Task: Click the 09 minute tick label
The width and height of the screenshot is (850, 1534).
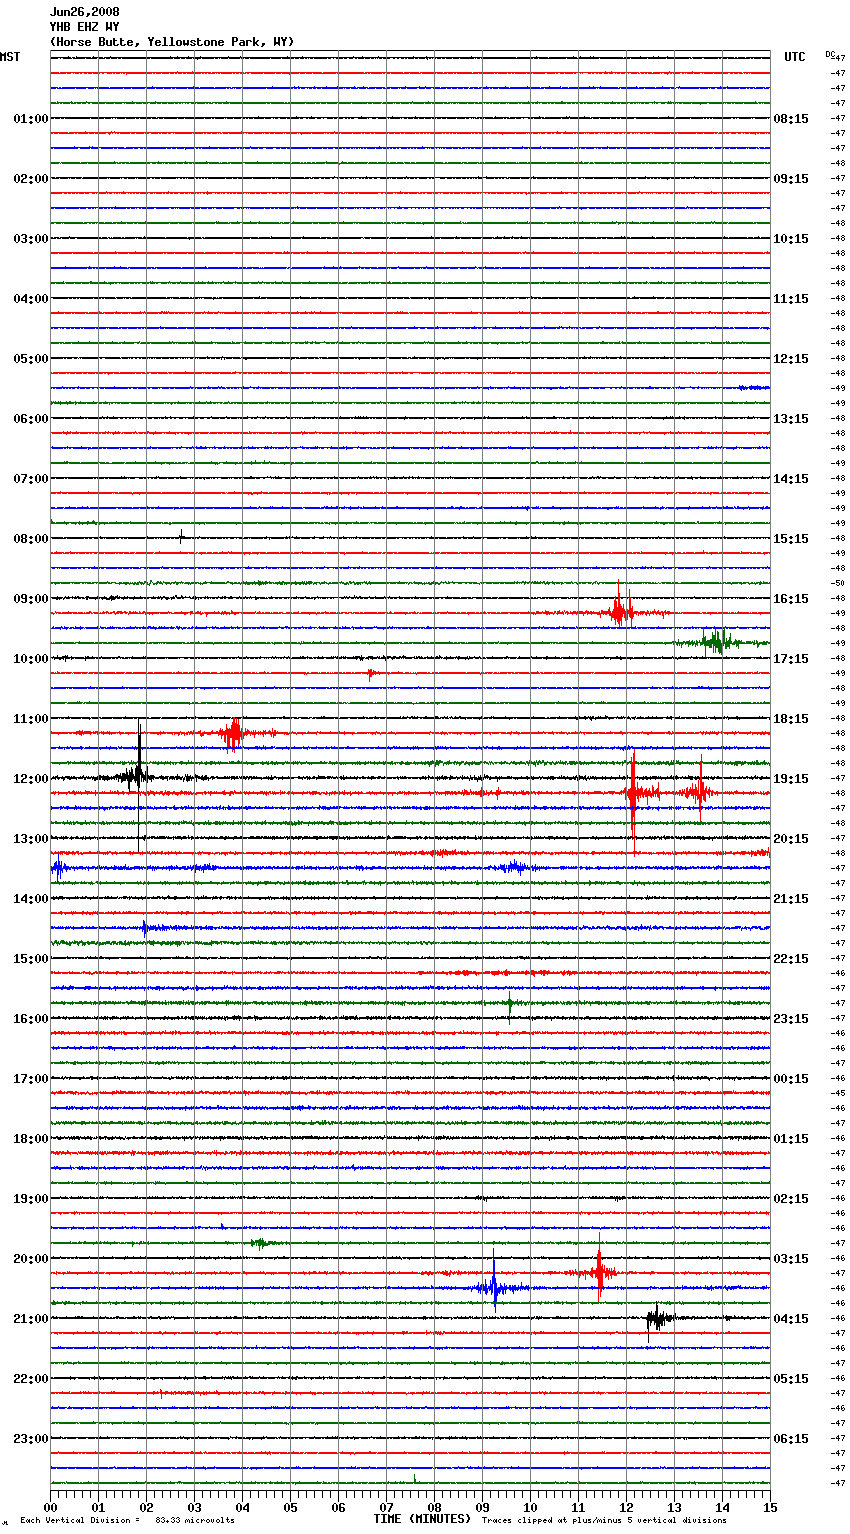Action: pos(482,1507)
